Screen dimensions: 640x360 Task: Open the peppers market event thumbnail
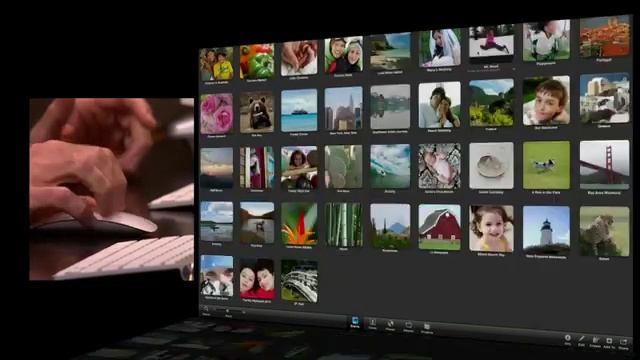[x=257, y=61]
